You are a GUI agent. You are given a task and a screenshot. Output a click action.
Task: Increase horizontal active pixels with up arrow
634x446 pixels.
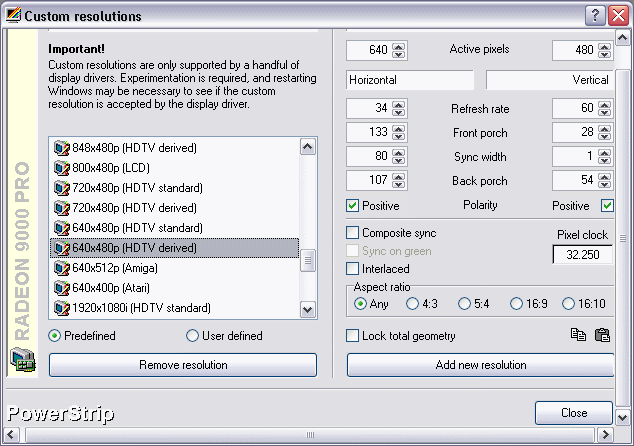click(x=400, y=46)
